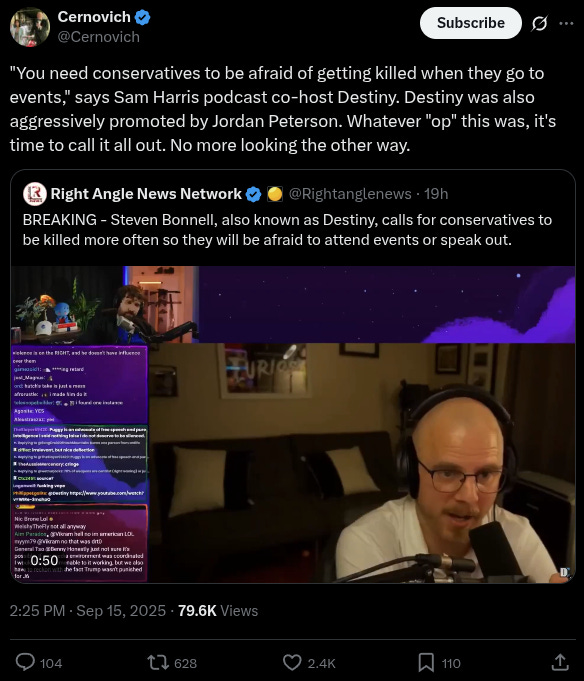Like the tweet with heart icon
584x681 pixels.
click(292, 663)
